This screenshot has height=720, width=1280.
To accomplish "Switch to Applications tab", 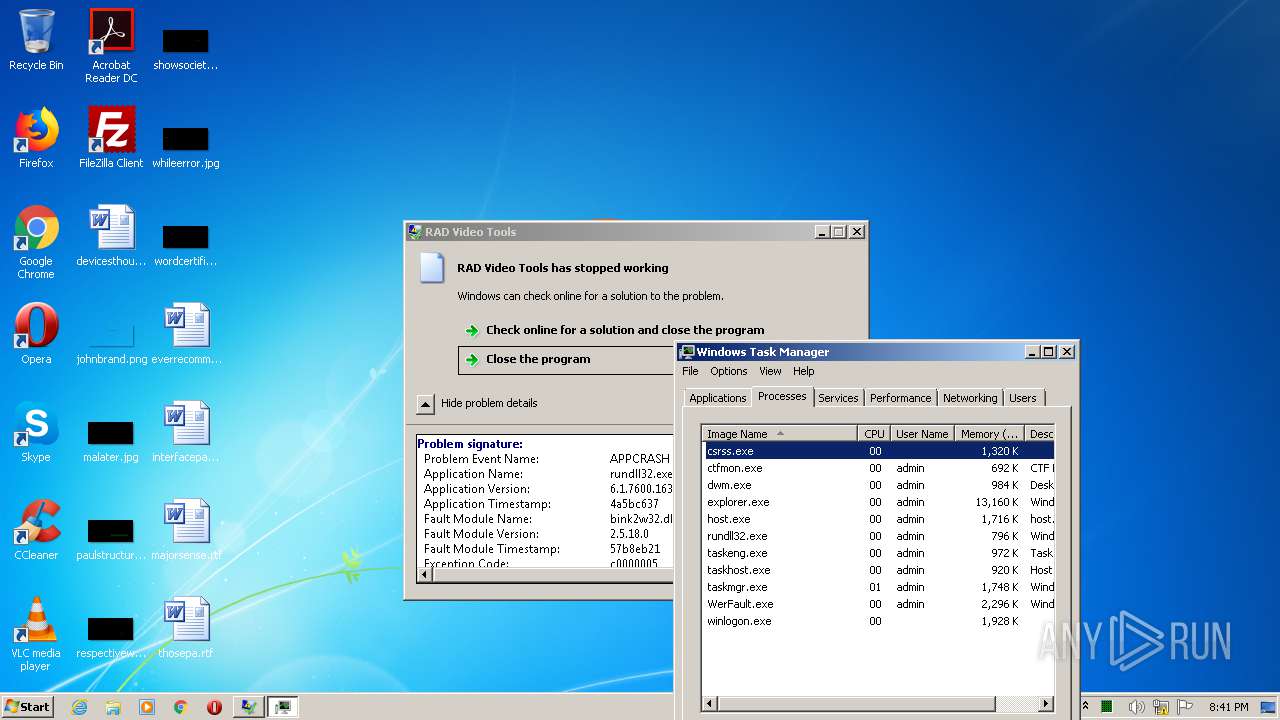I will (718, 398).
